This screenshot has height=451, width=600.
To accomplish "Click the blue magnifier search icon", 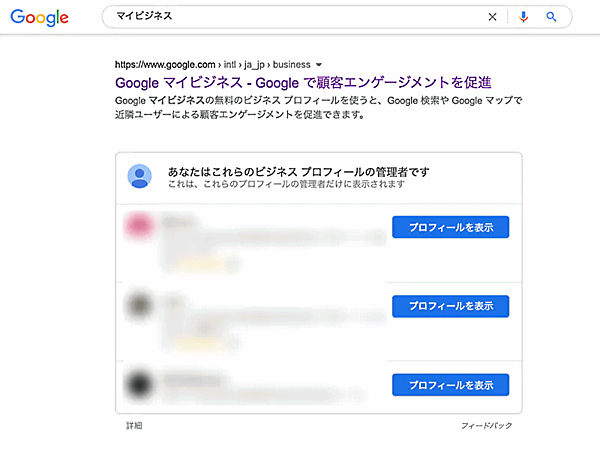I will point(551,17).
